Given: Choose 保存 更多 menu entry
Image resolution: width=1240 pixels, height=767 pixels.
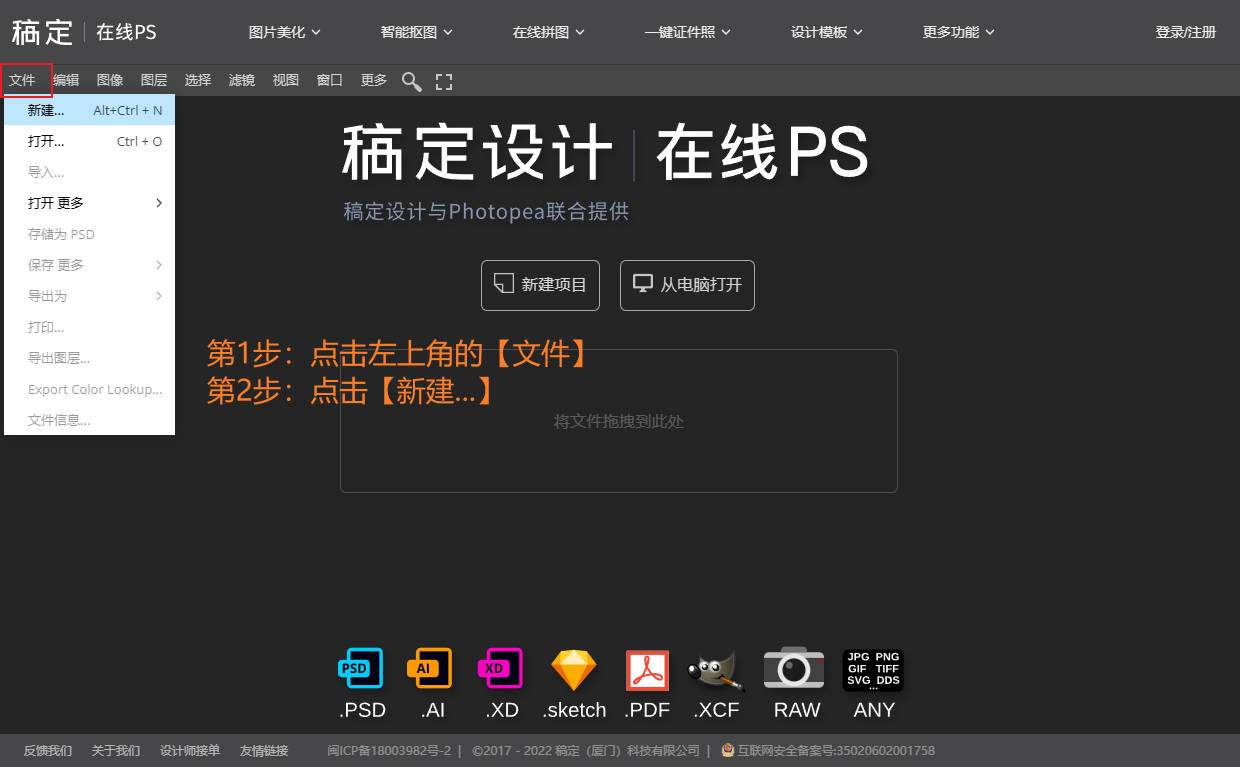Looking at the screenshot, I should pyautogui.click(x=90, y=265).
